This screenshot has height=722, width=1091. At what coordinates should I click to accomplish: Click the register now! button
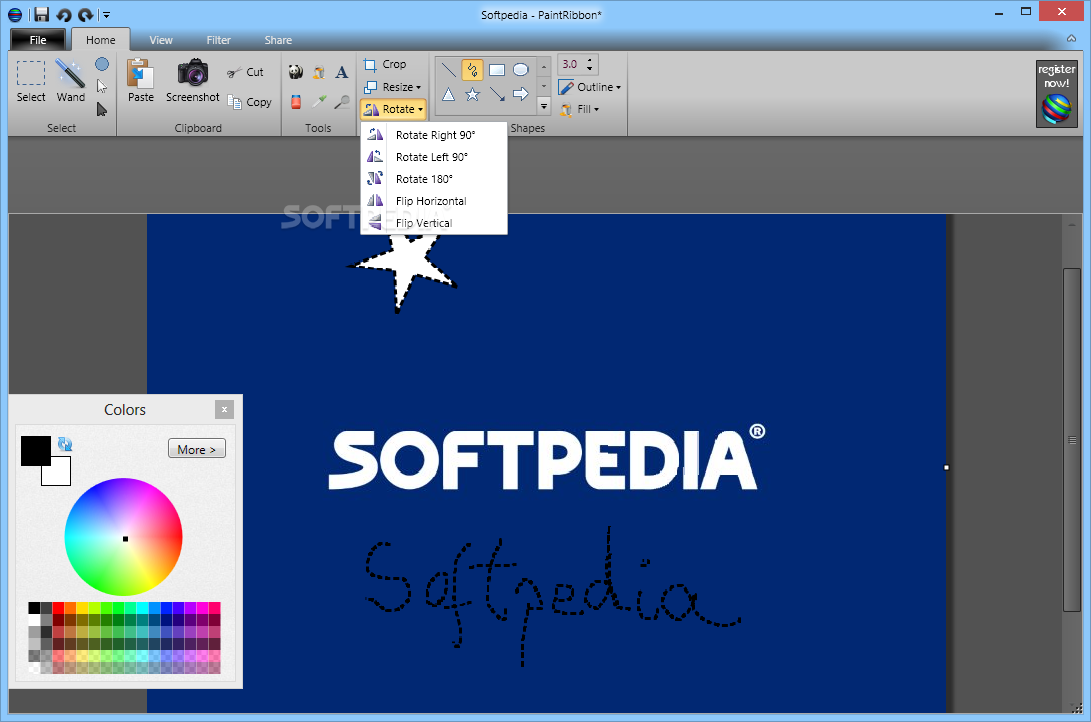point(1056,93)
